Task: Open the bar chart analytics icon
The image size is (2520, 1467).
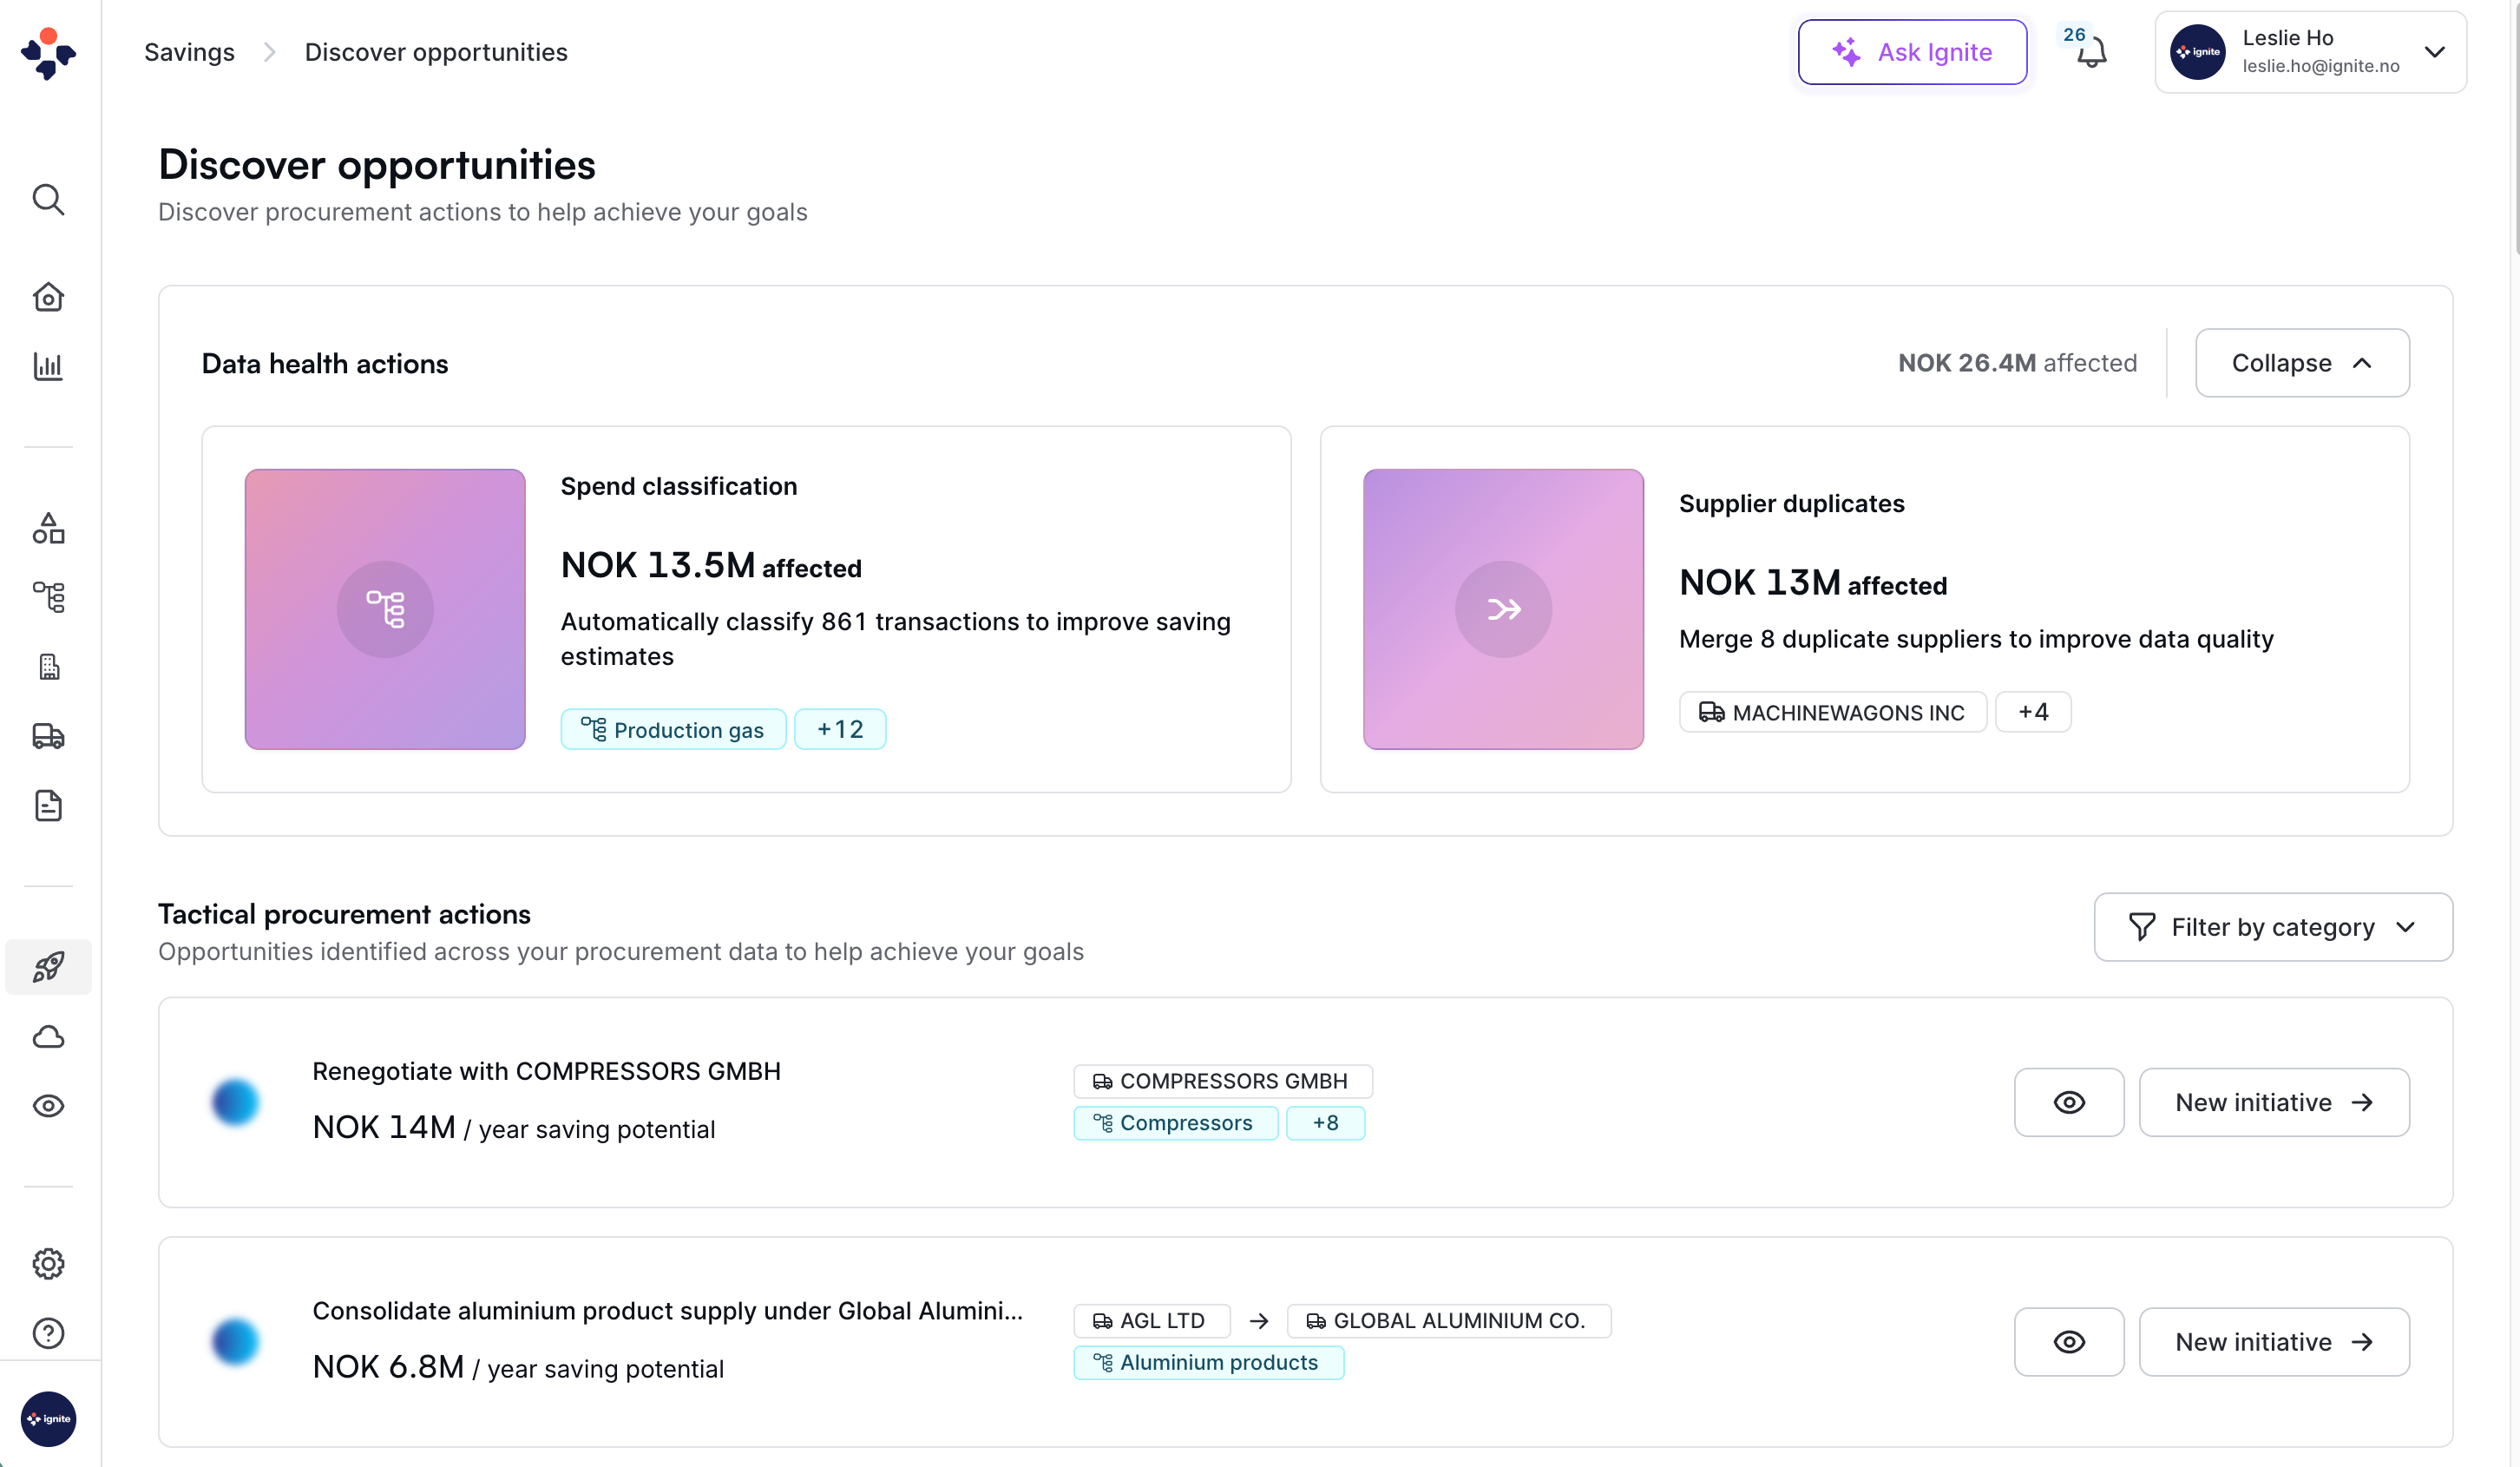Action: point(48,366)
